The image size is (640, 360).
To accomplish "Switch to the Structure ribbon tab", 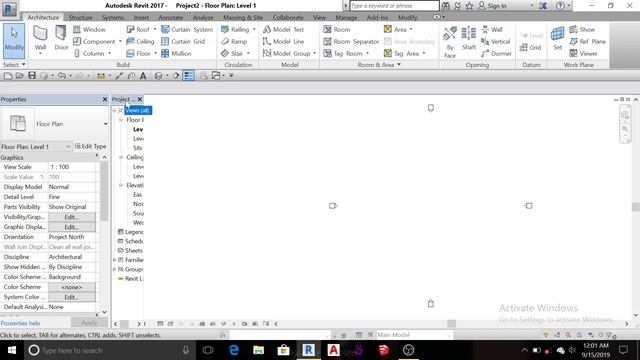I will (80, 18).
